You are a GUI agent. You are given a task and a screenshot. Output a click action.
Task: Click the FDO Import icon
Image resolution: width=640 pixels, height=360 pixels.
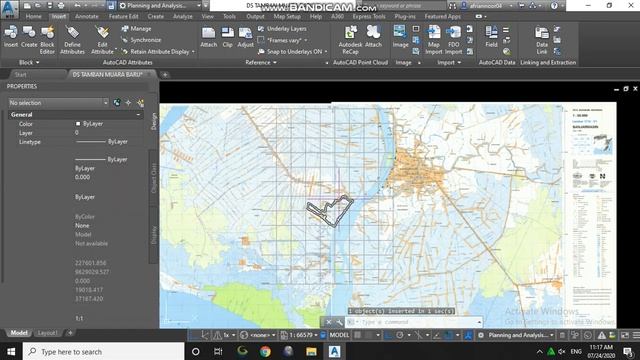pyautogui.click(x=453, y=33)
